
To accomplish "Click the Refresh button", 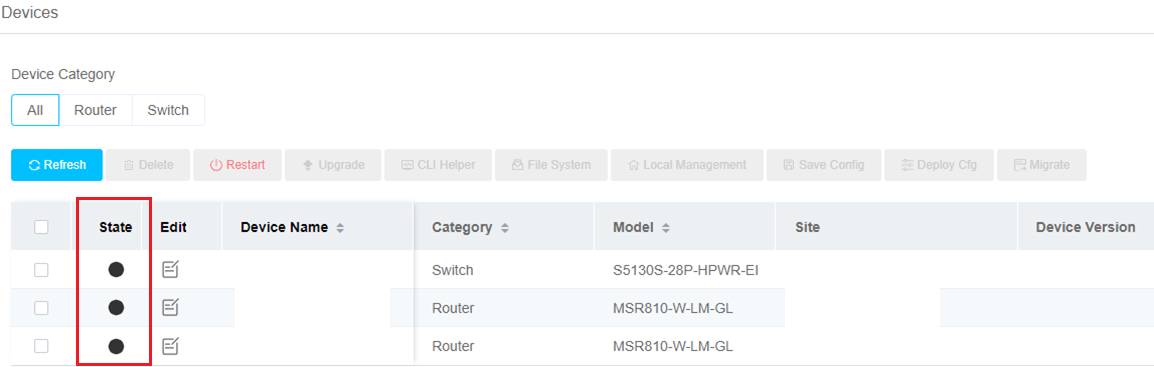I will tap(57, 165).
